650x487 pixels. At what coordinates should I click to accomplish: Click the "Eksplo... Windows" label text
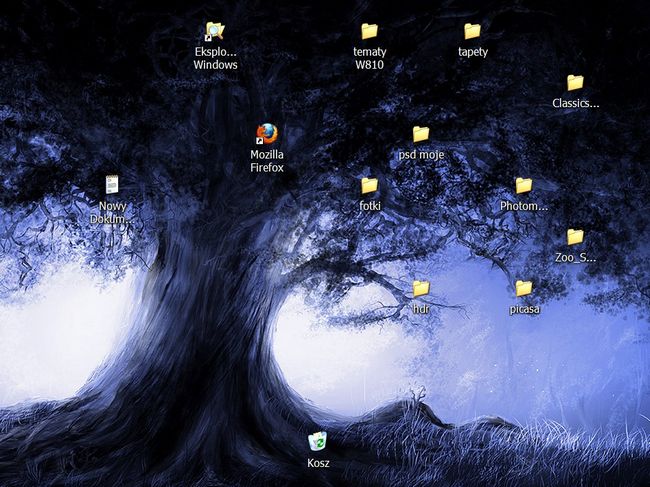(x=215, y=58)
